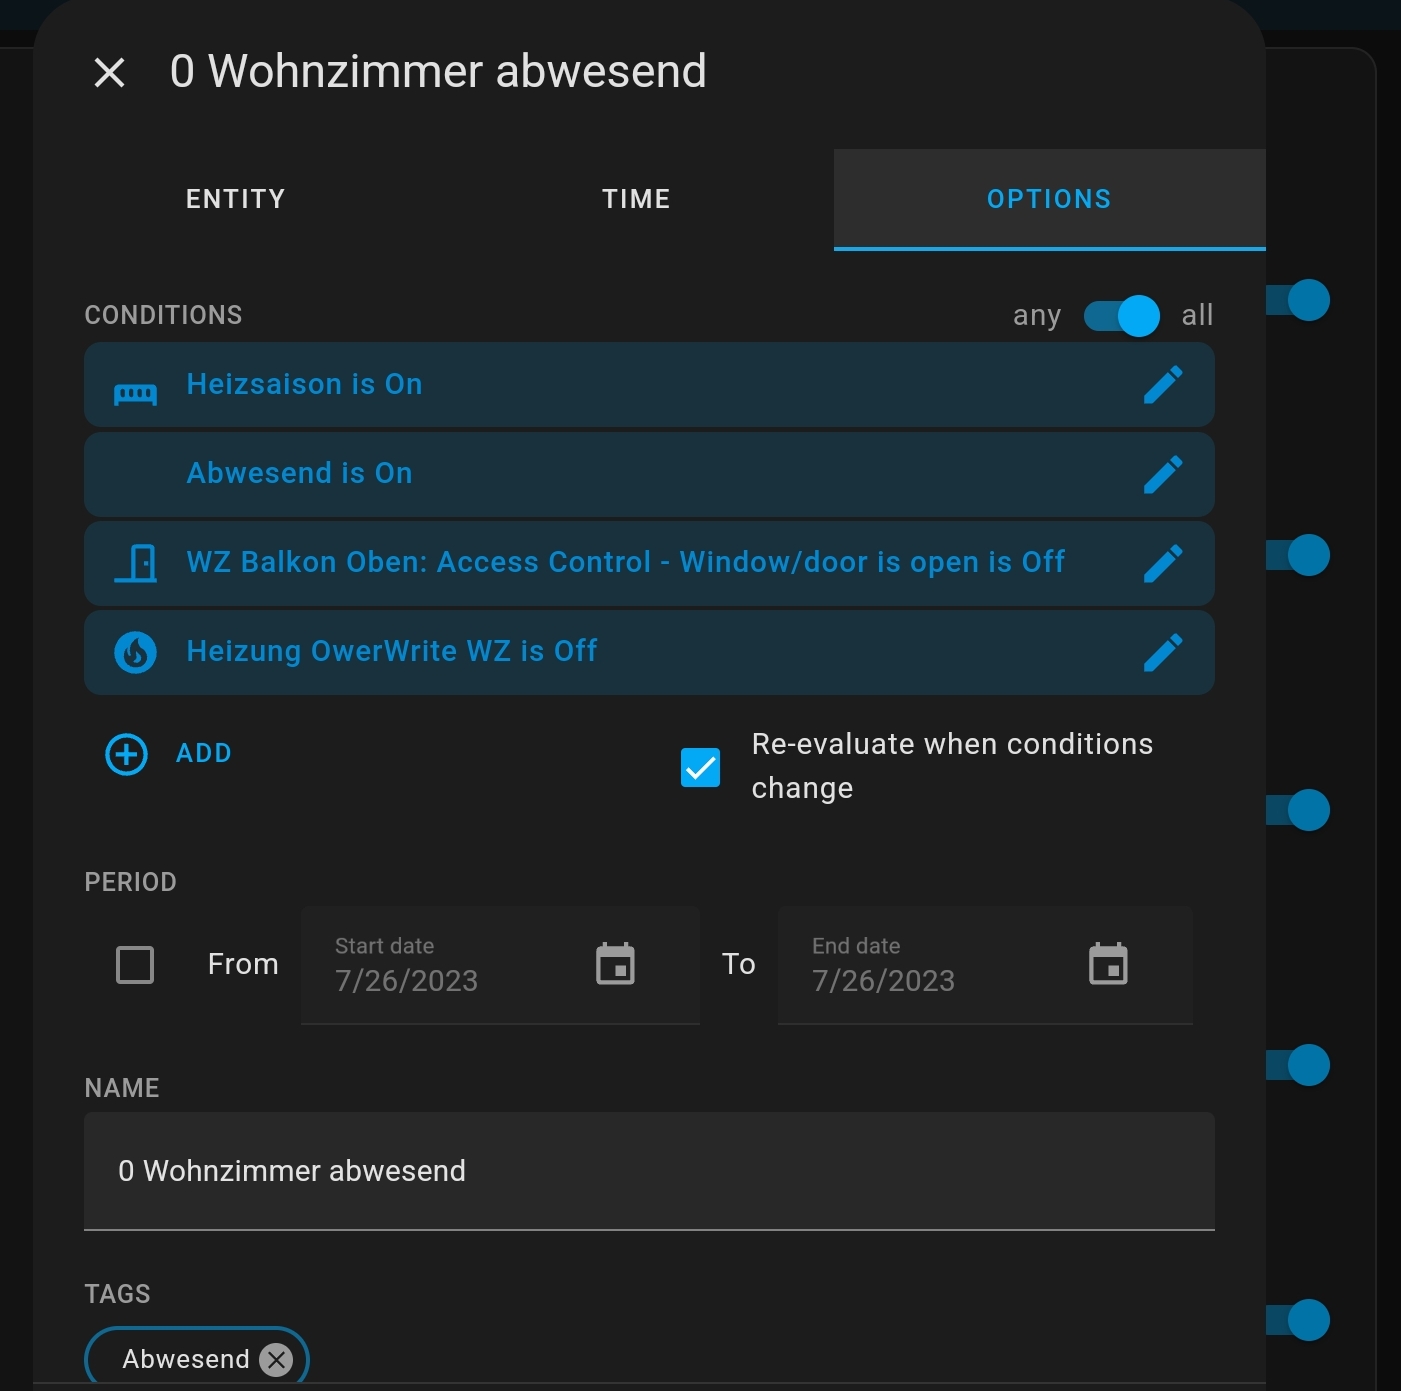Remove the Abwesend tag

pos(276,1358)
